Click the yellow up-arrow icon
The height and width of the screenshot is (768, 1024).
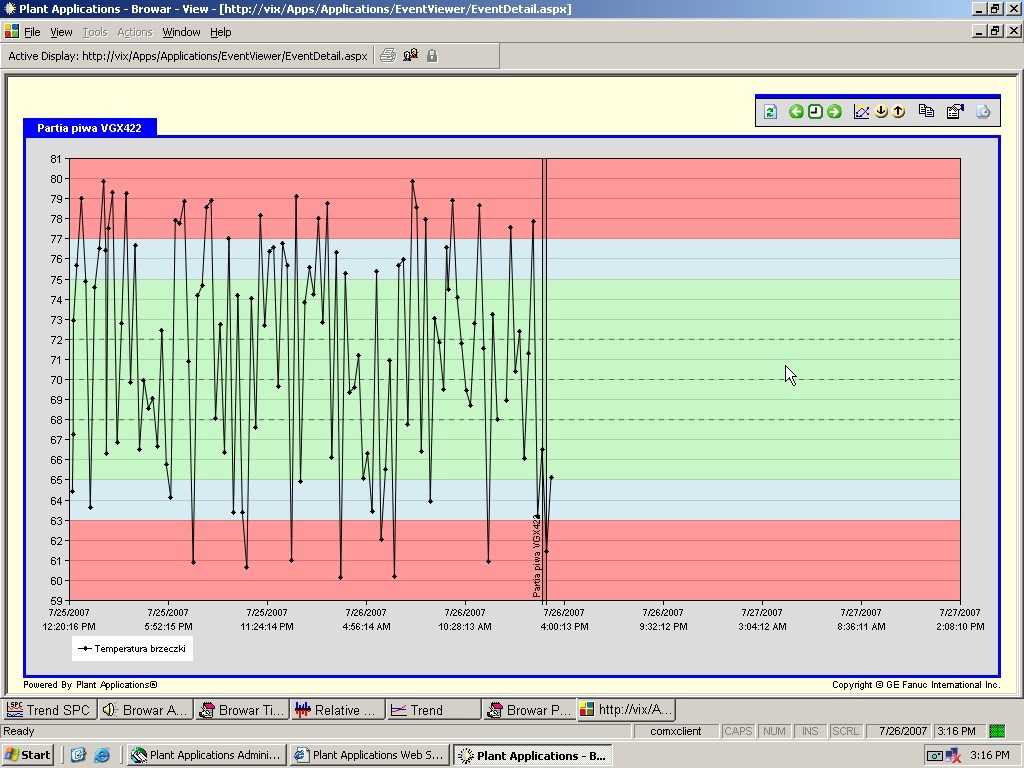899,112
